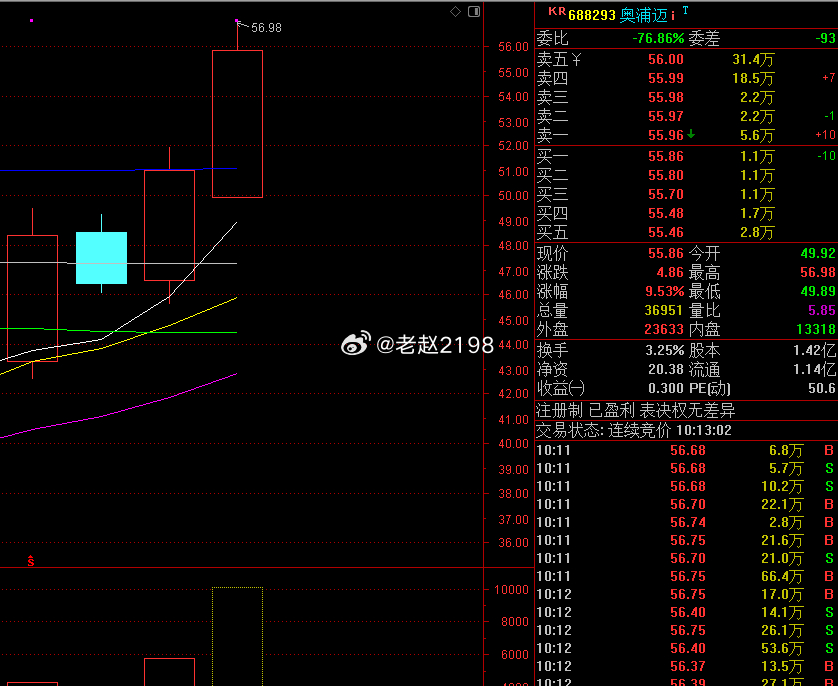Select the 10:11 trade of 6.8万
This screenshot has width=838, height=686.
coord(686,450)
